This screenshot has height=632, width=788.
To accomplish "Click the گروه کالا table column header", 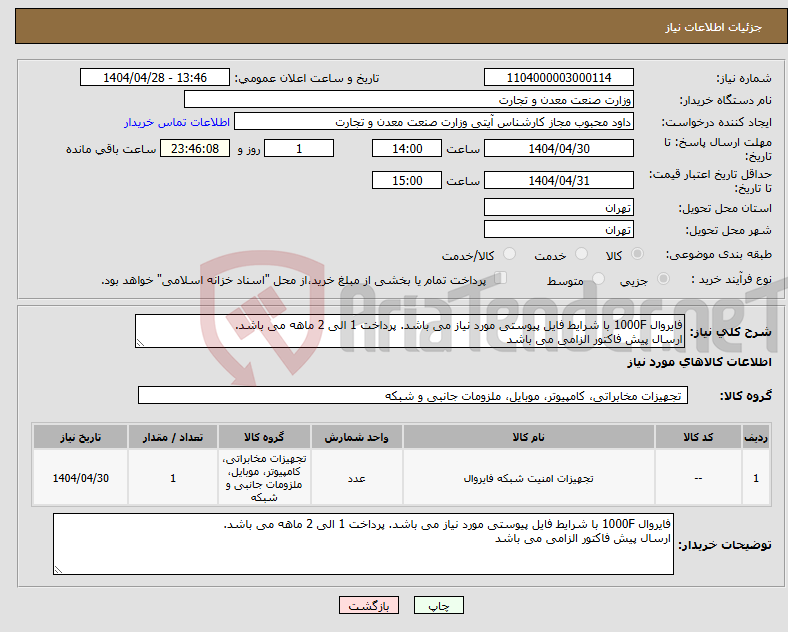I will (264, 437).
